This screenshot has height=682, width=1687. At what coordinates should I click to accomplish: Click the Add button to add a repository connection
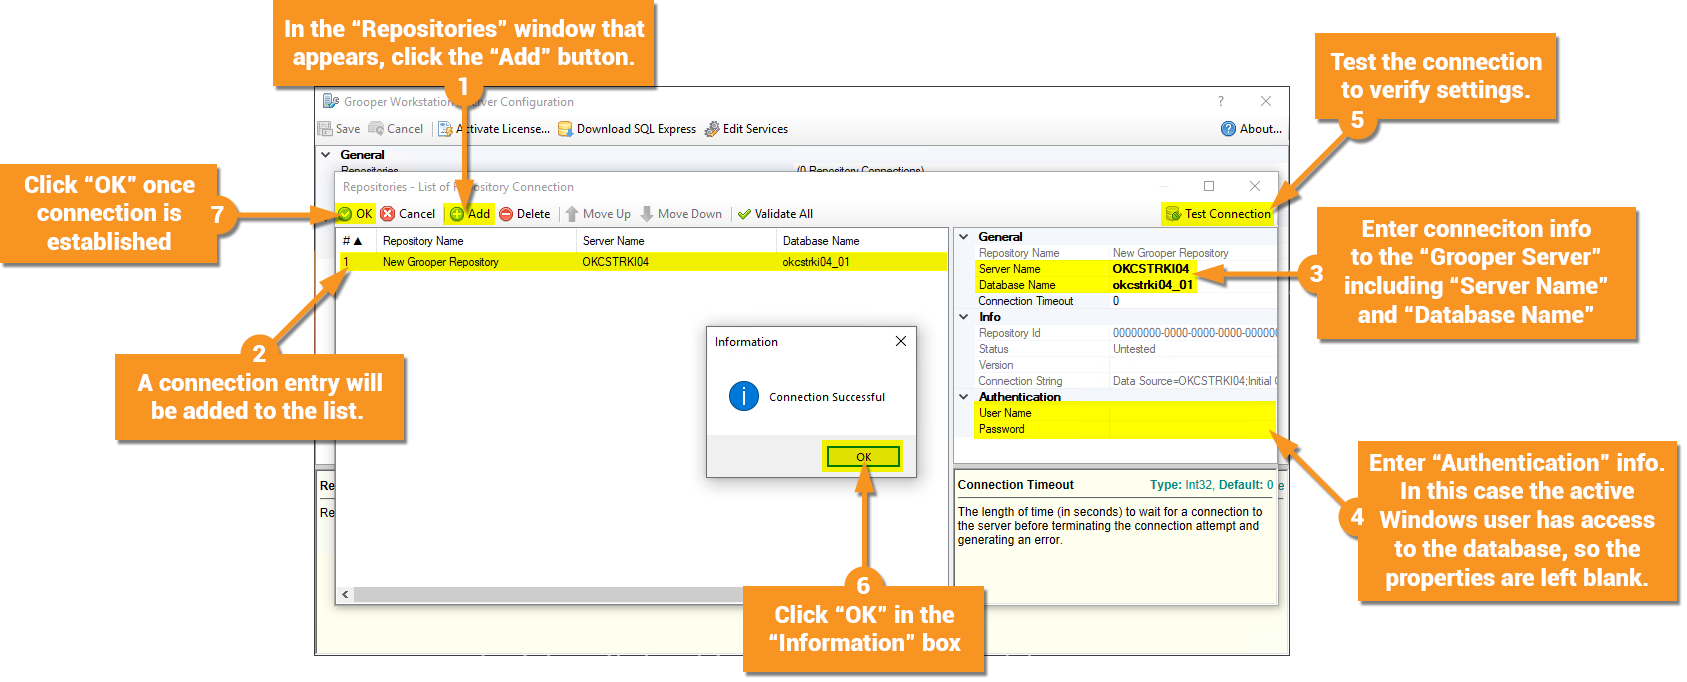point(469,214)
